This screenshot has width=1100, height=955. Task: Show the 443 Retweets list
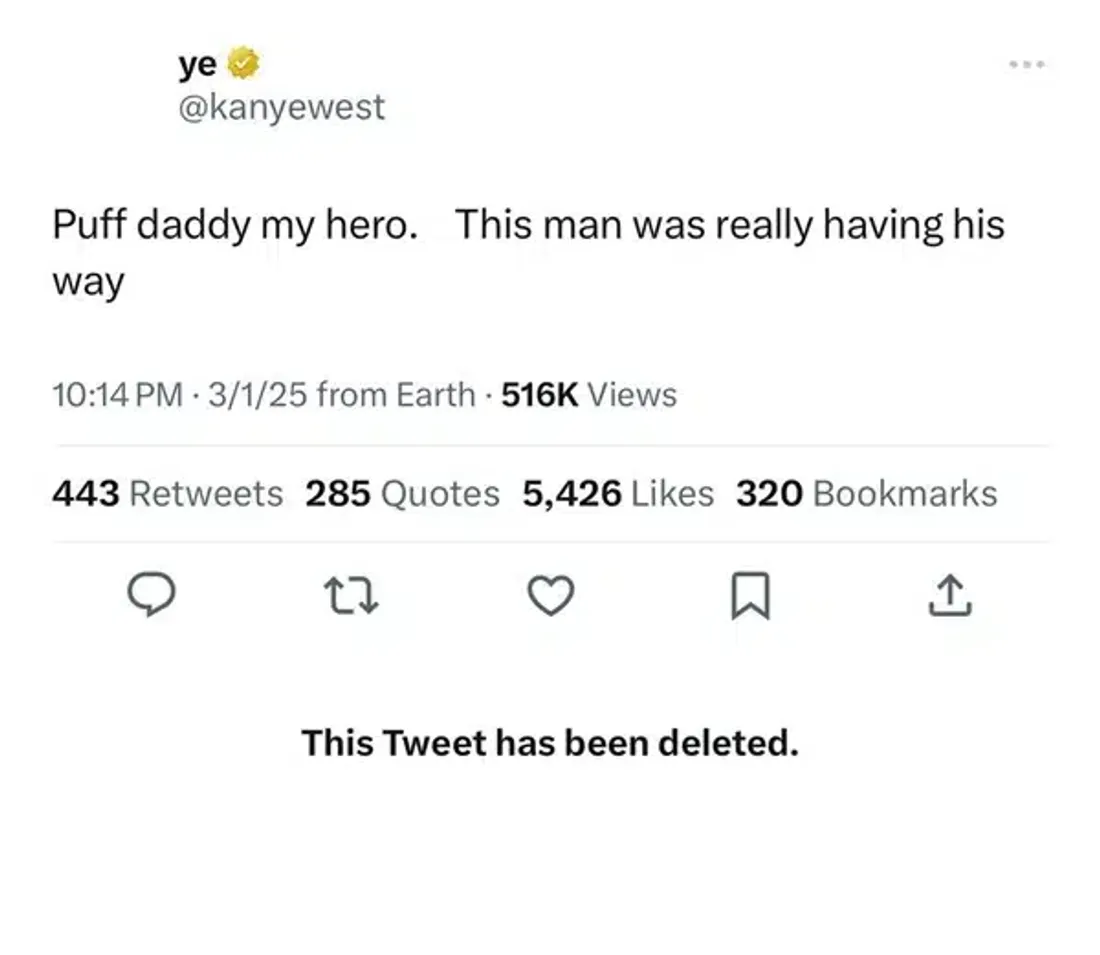click(167, 493)
